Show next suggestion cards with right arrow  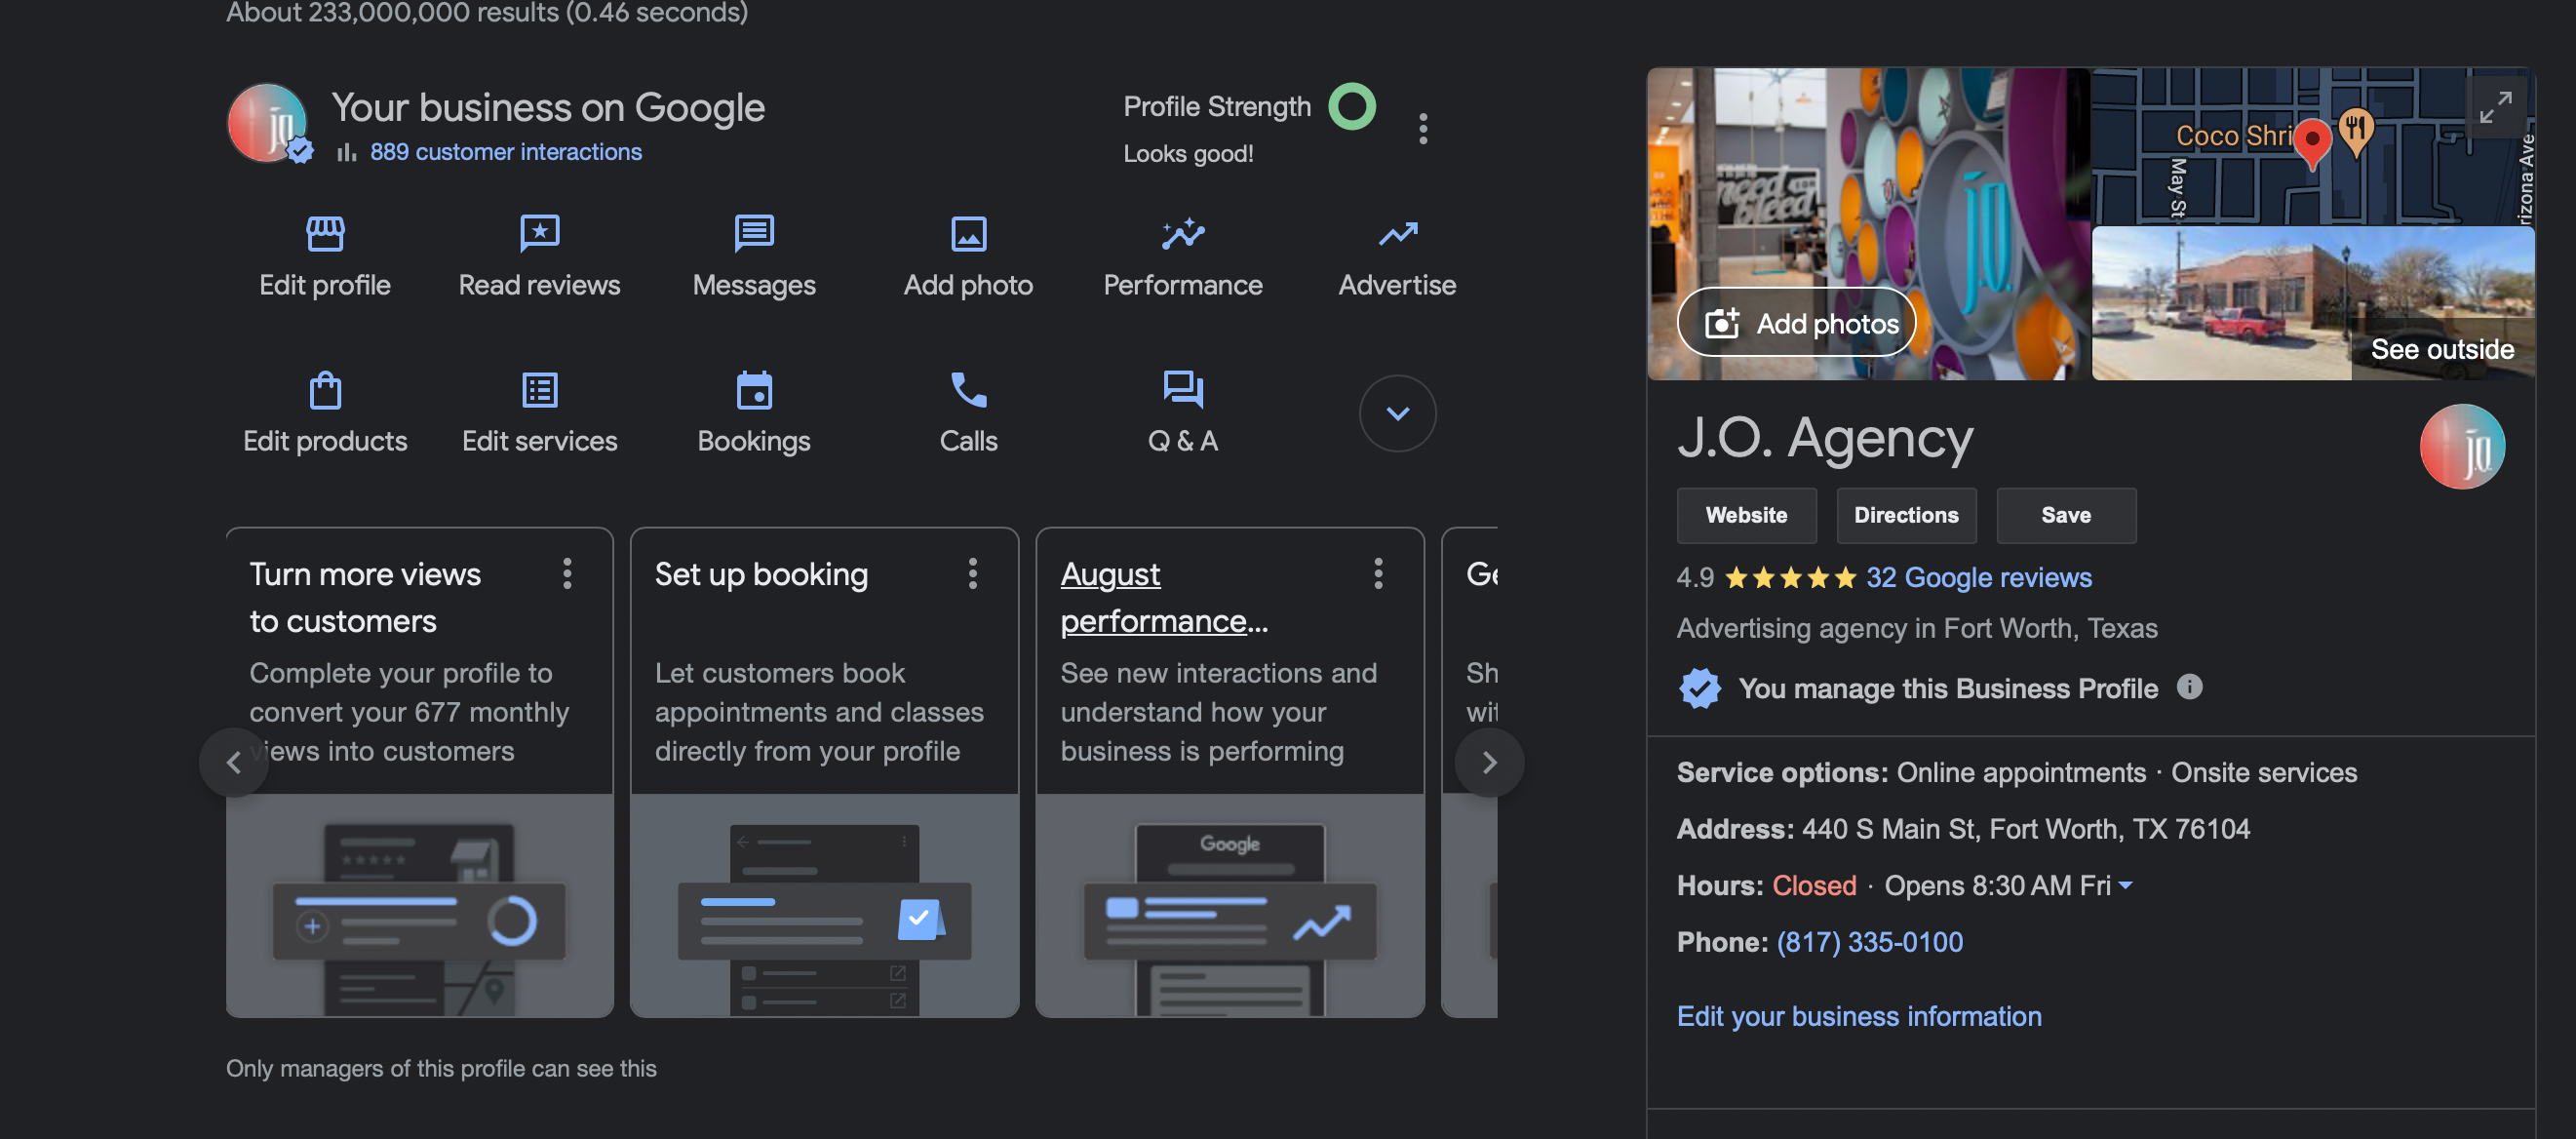pos(1489,762)
